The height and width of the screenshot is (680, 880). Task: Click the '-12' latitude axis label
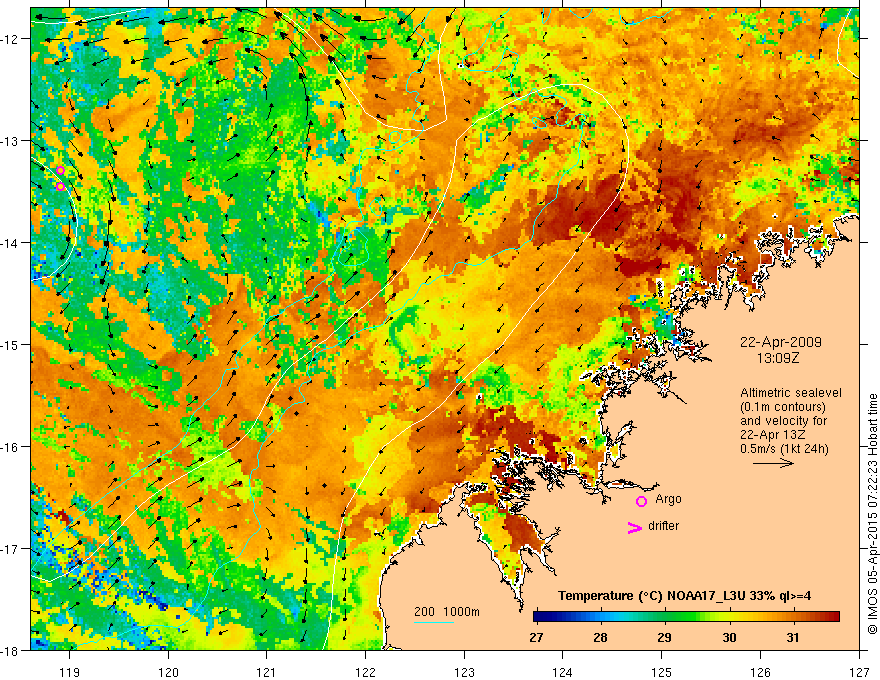[x=11, y=39]
